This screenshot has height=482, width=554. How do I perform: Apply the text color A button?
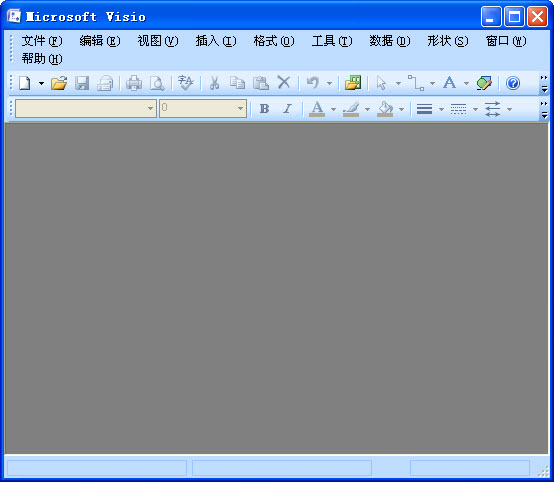[x=317, y=109]
